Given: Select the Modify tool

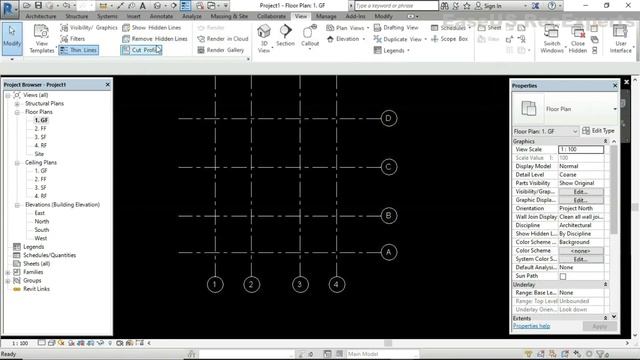Looking at the screenshot, I should (x=12, y=38).
